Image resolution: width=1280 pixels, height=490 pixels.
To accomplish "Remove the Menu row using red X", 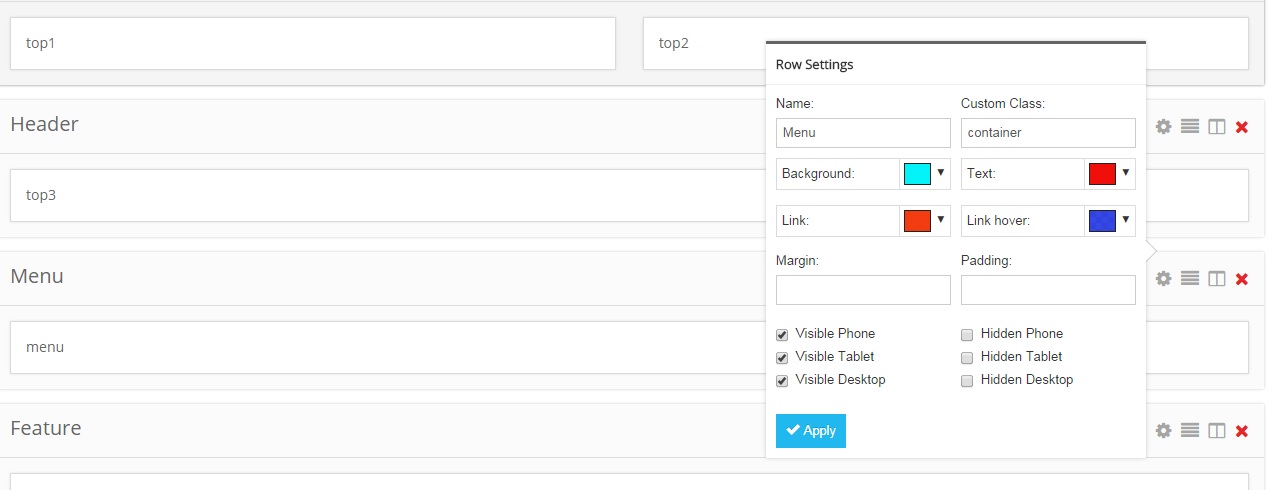I will click(x=1242, y=279).
